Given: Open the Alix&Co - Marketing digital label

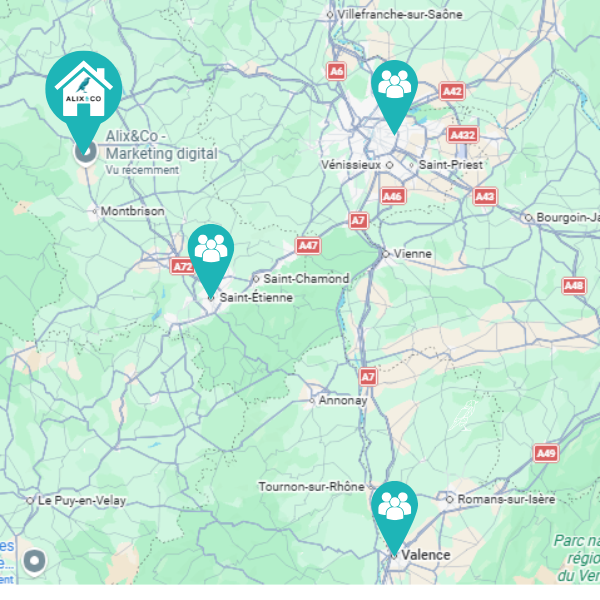Looking at the screenshot, I should tap(161, 145).
